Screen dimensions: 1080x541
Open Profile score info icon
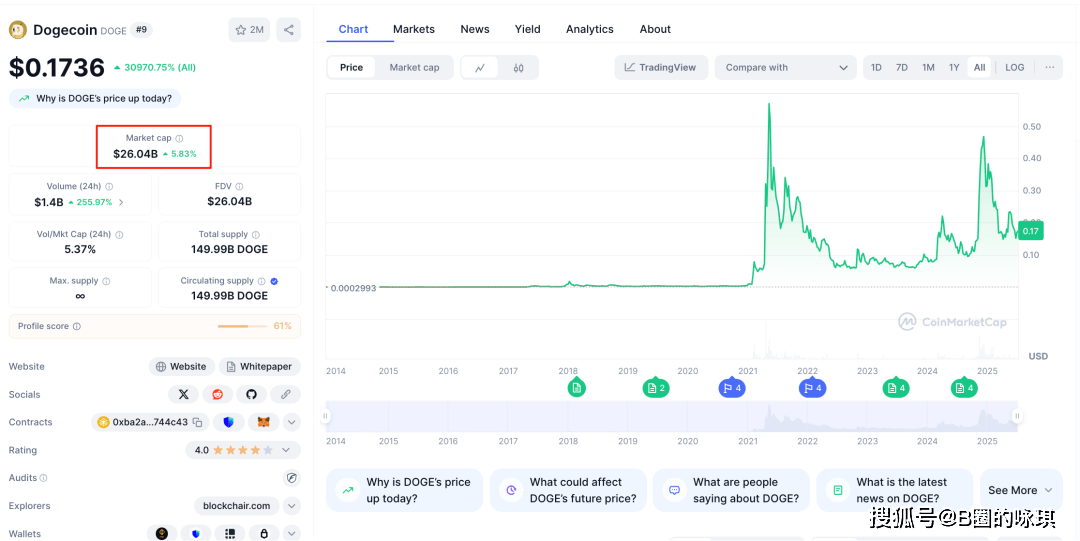pyautogui.click(x=76, y=326)
